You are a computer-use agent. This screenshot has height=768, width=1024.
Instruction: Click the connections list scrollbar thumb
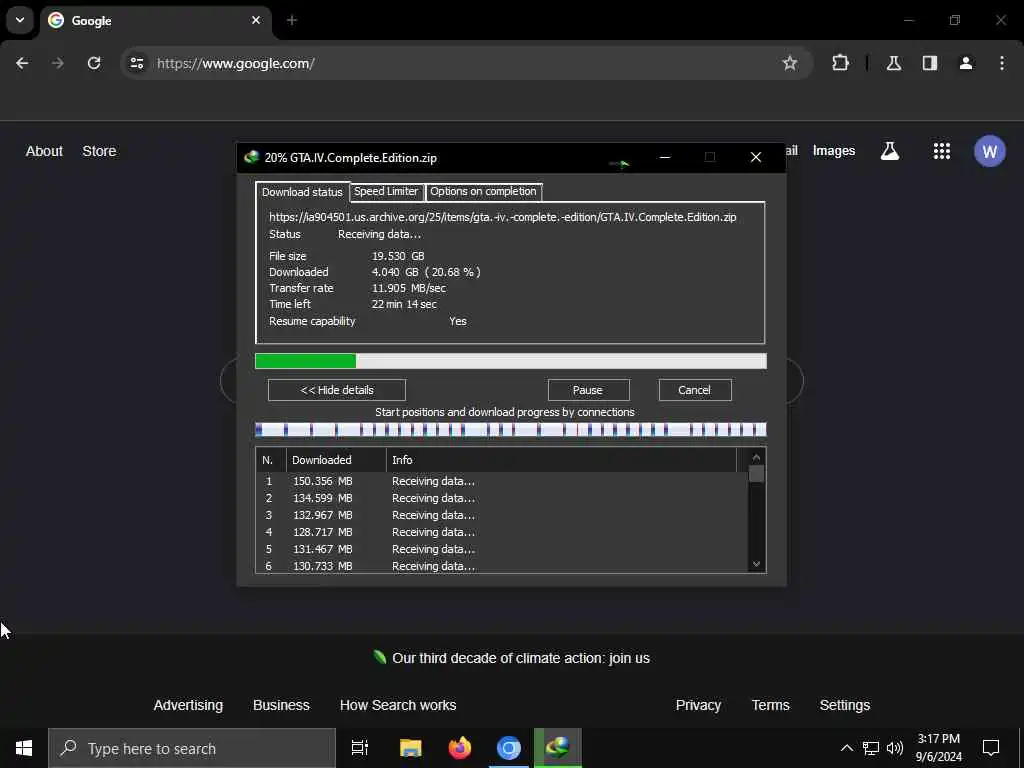tap(756, 473)
